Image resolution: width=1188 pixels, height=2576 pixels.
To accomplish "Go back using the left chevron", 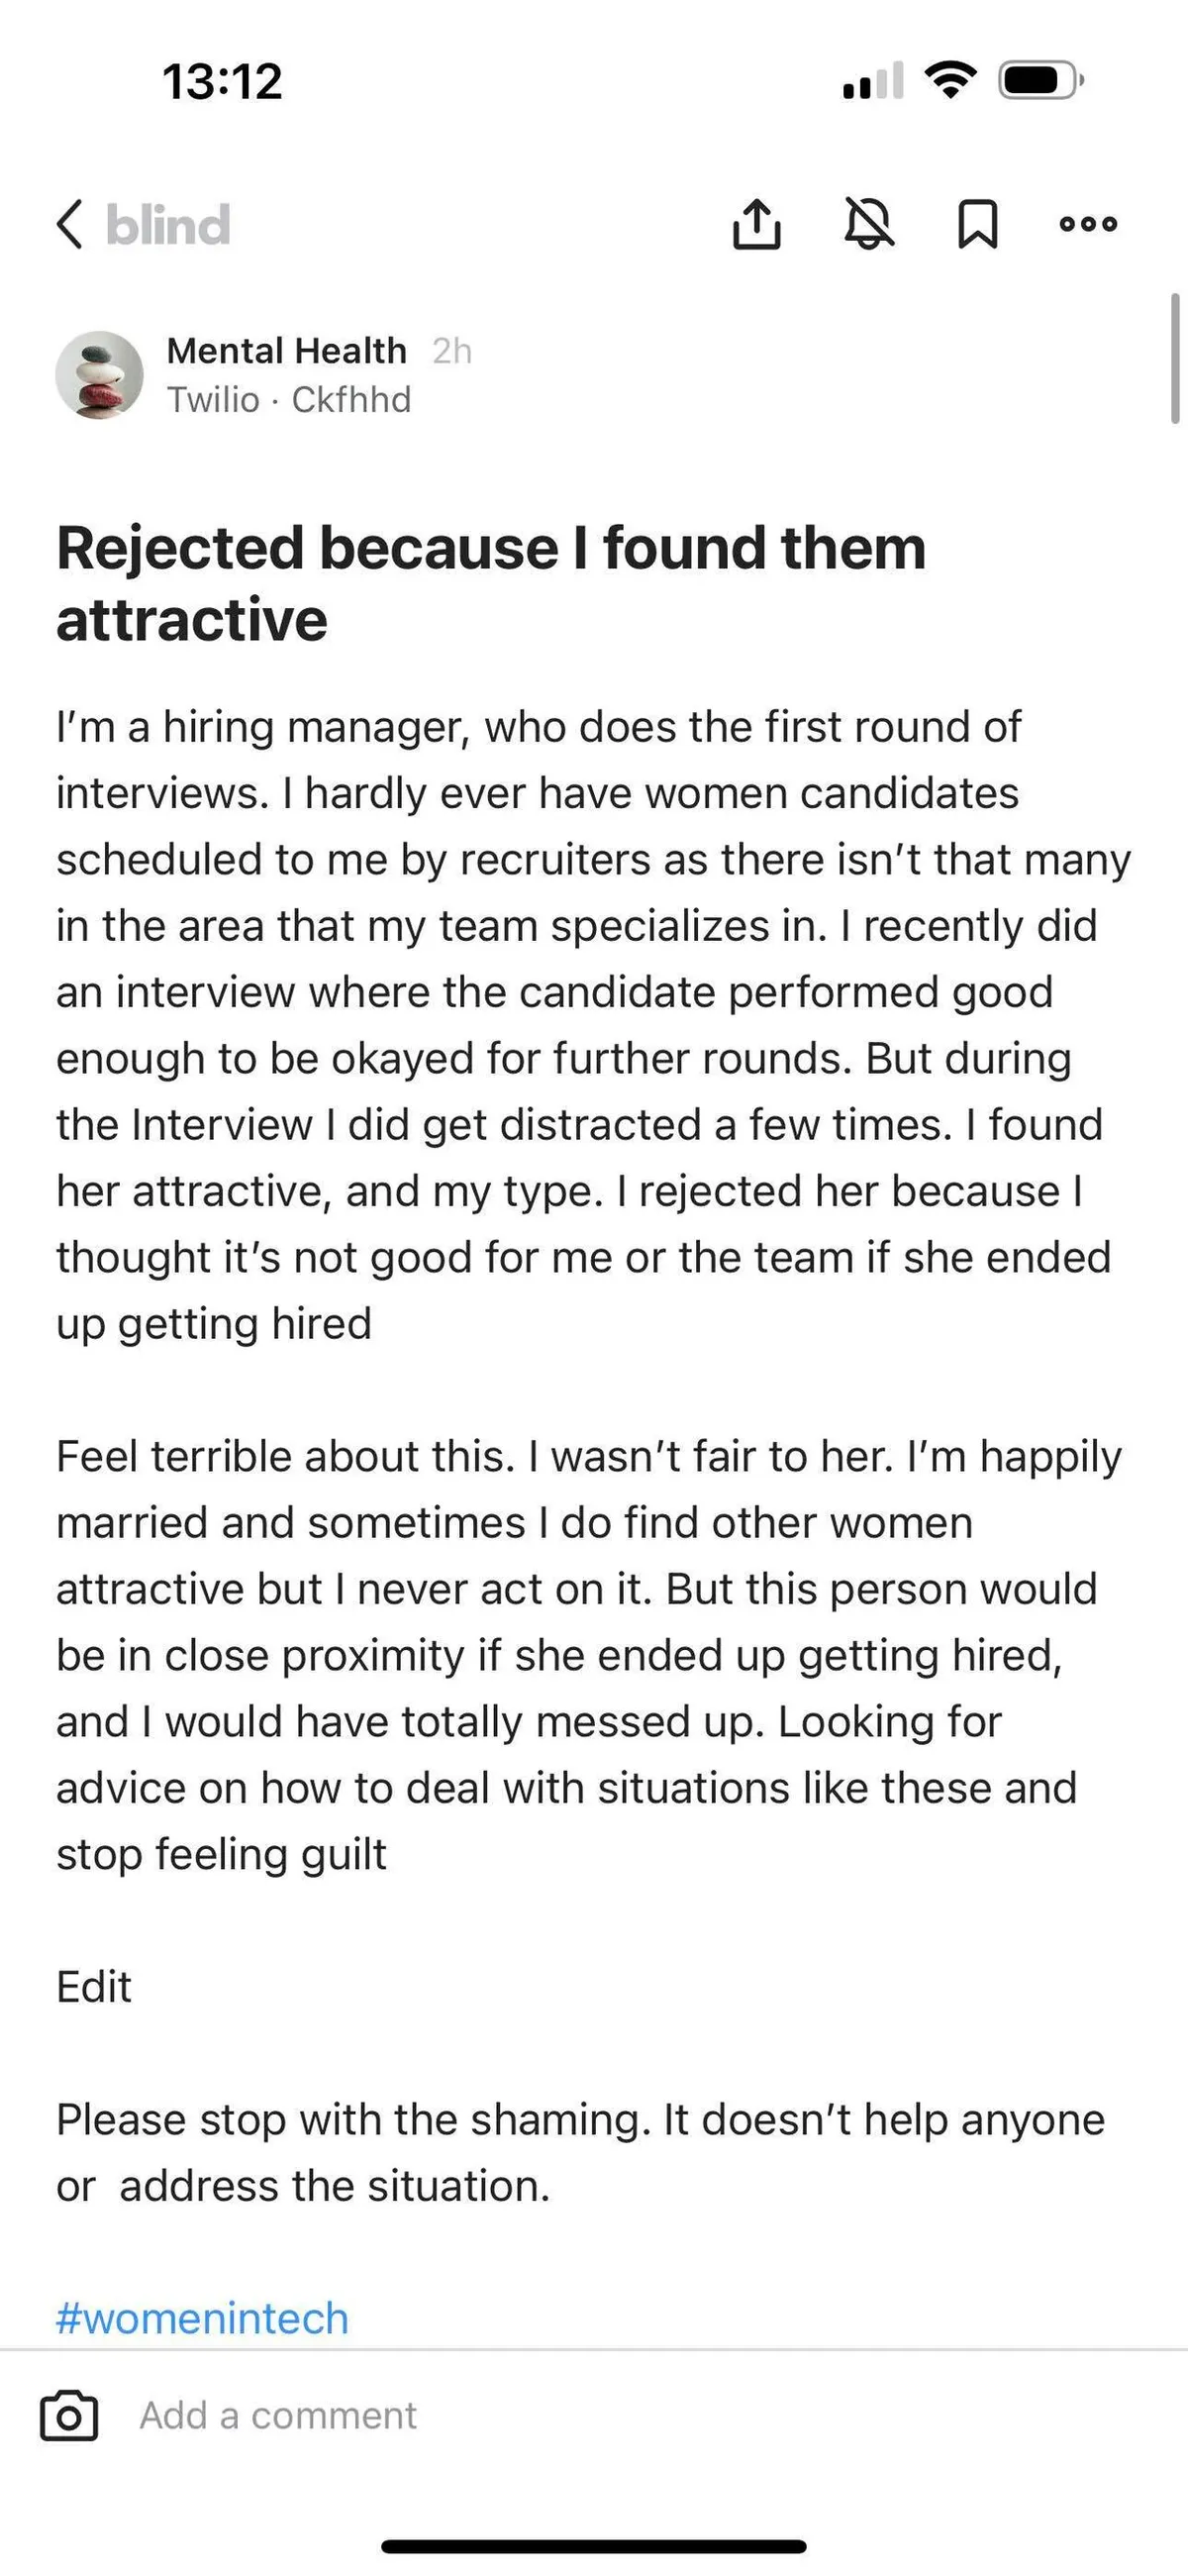I will point(70,224).
